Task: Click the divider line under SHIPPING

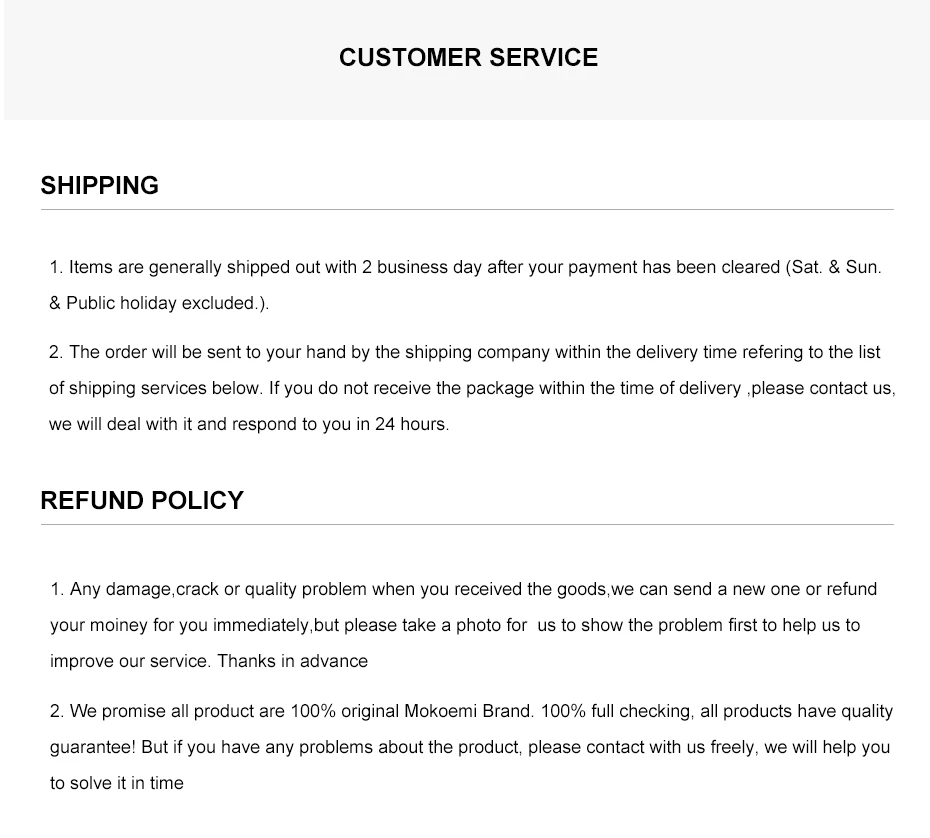Action: [x=467, y=210]
